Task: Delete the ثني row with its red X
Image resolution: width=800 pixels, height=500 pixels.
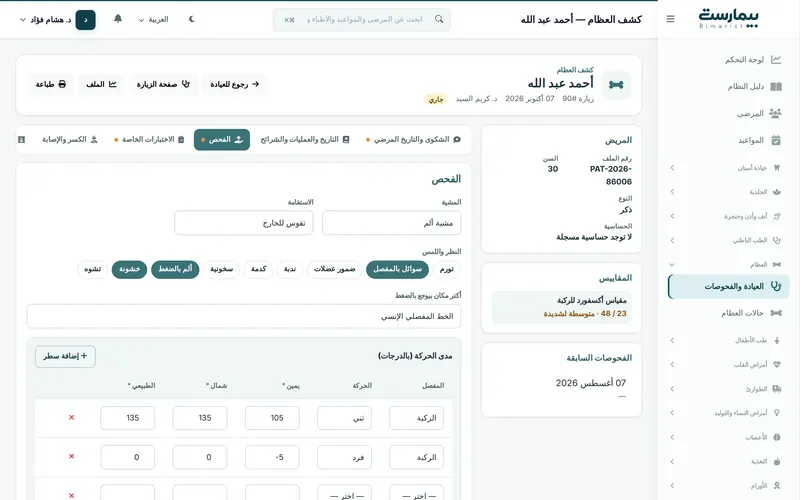Action: click(71, 417)
